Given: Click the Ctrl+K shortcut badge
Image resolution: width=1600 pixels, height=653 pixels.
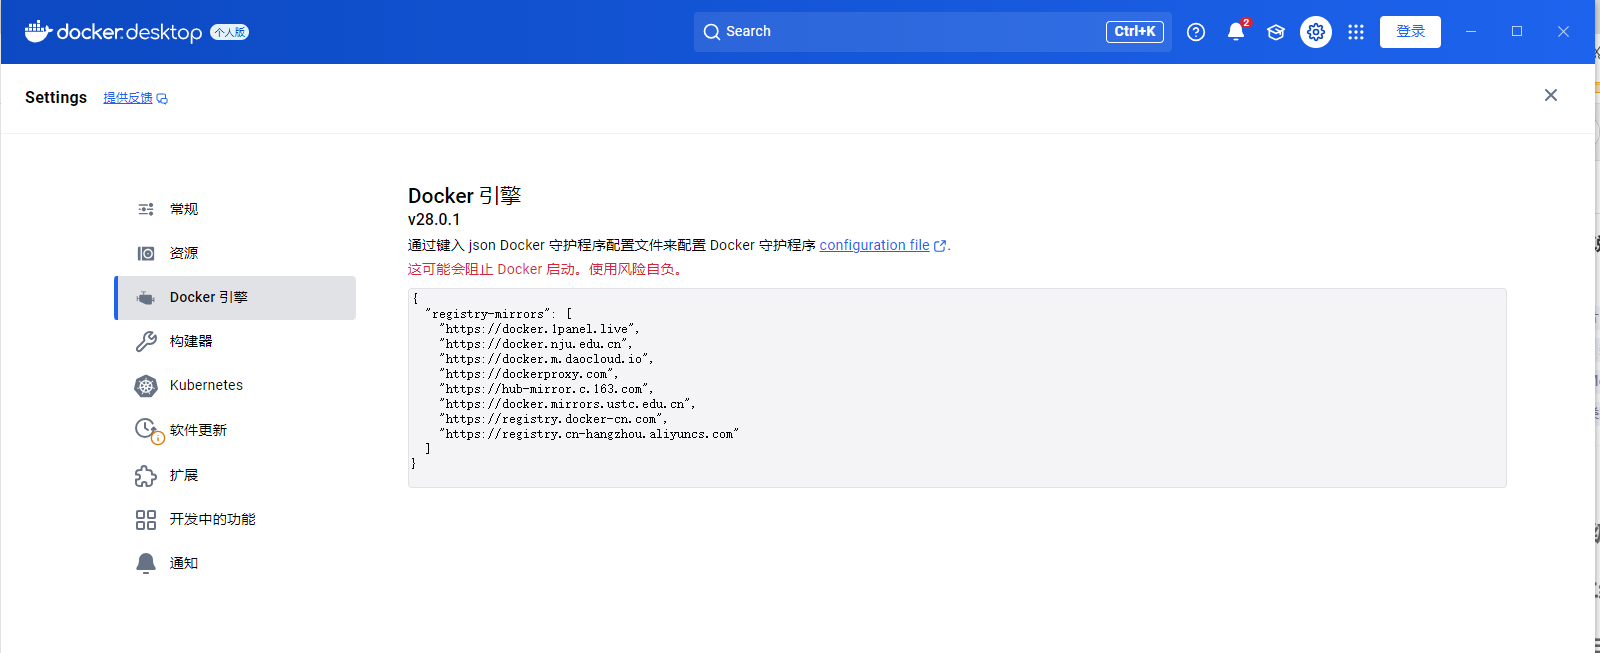Looking at the screenshot, I should point(1135,32).
